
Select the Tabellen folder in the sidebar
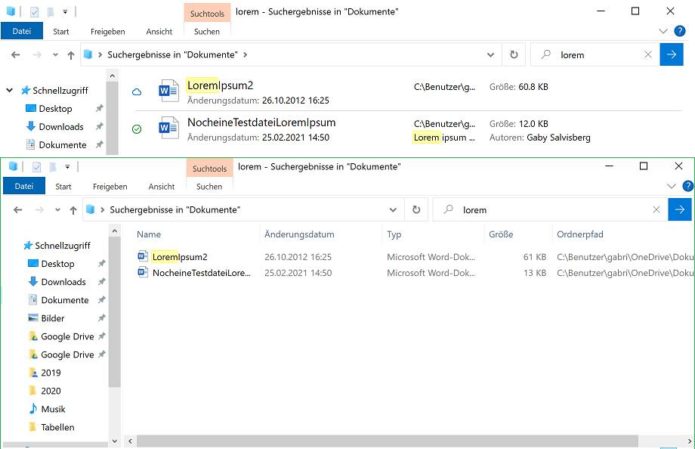click(57, 426)
